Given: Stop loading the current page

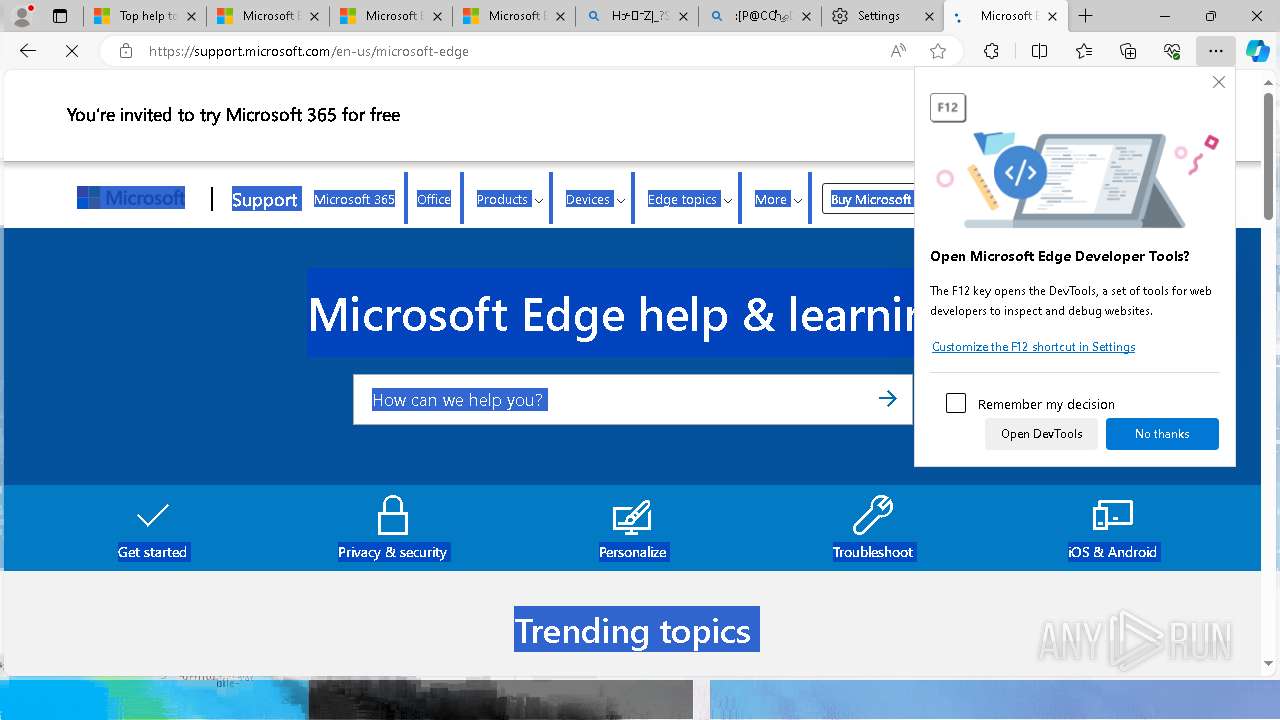Looking at the screenshot, I should [x=72, y=51].
